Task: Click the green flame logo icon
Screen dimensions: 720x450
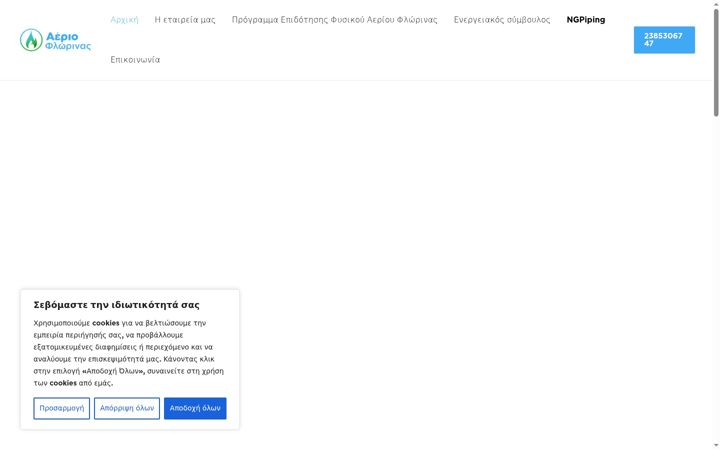Action: [31, 40]
